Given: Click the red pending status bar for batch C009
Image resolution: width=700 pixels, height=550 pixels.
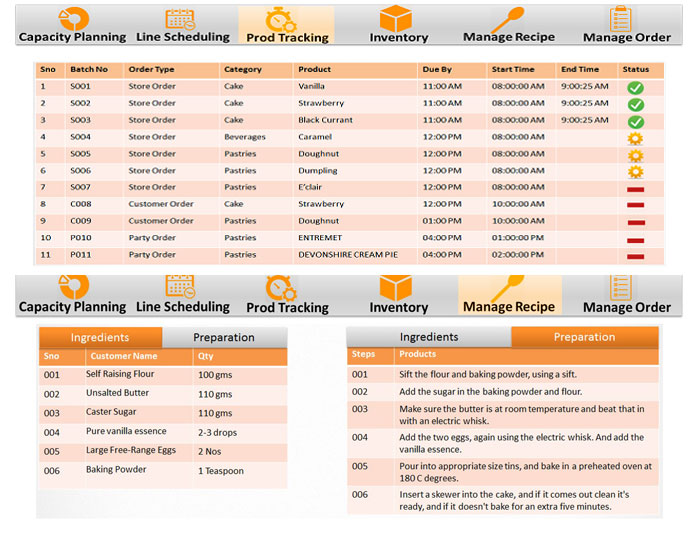Looking at the screenshot, I should click(x=636, y=222).
